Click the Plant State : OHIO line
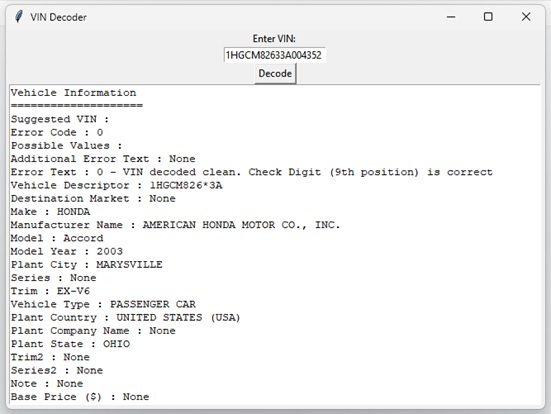The width and height of the screenshot is (551, 414). [70, 344]
